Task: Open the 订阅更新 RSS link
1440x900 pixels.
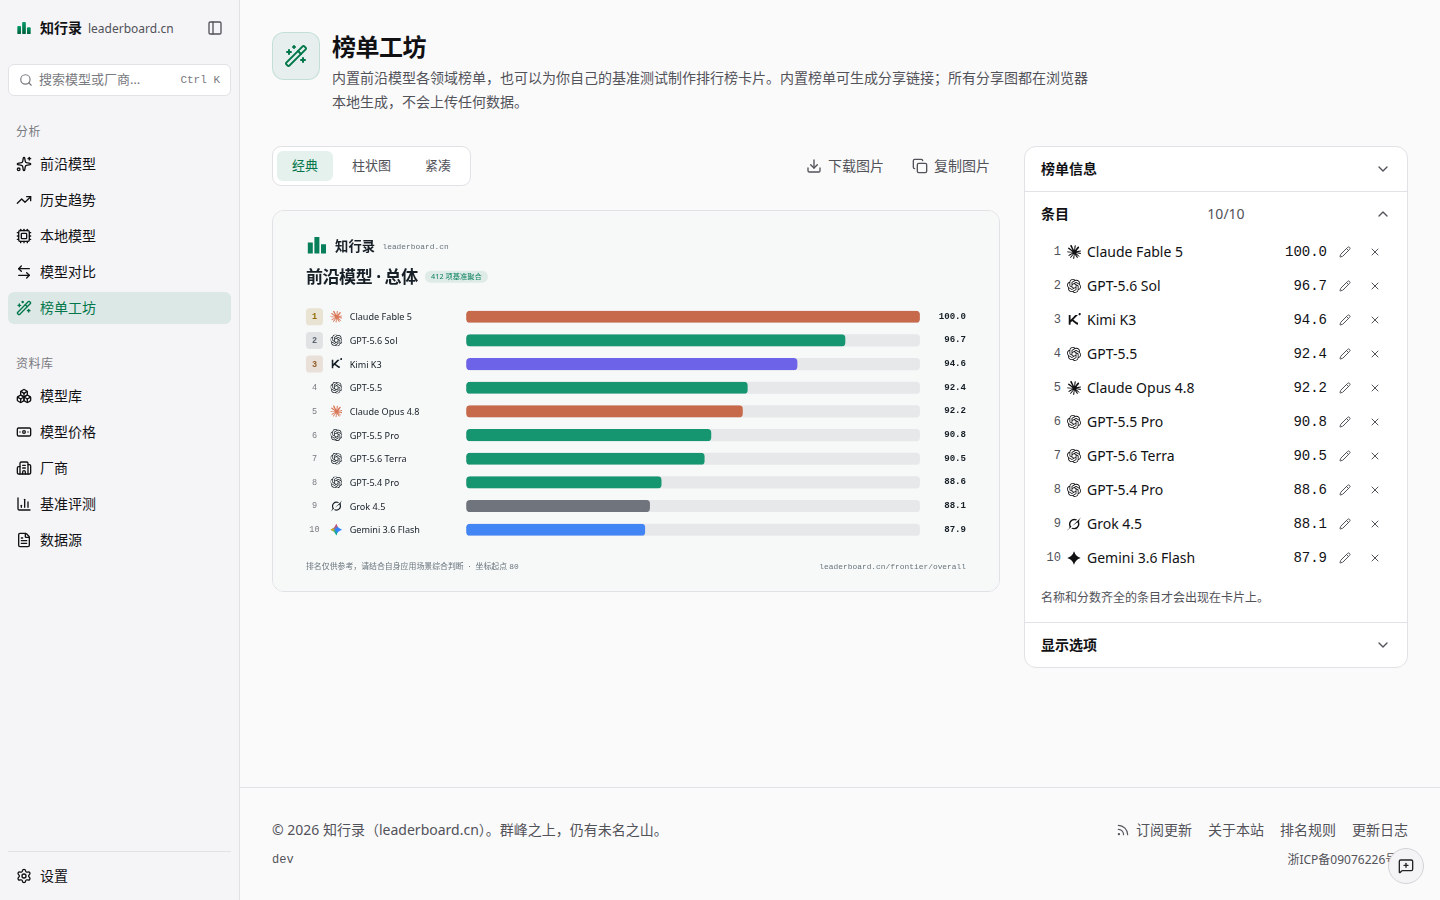Action: click(x=1154, y=830)
